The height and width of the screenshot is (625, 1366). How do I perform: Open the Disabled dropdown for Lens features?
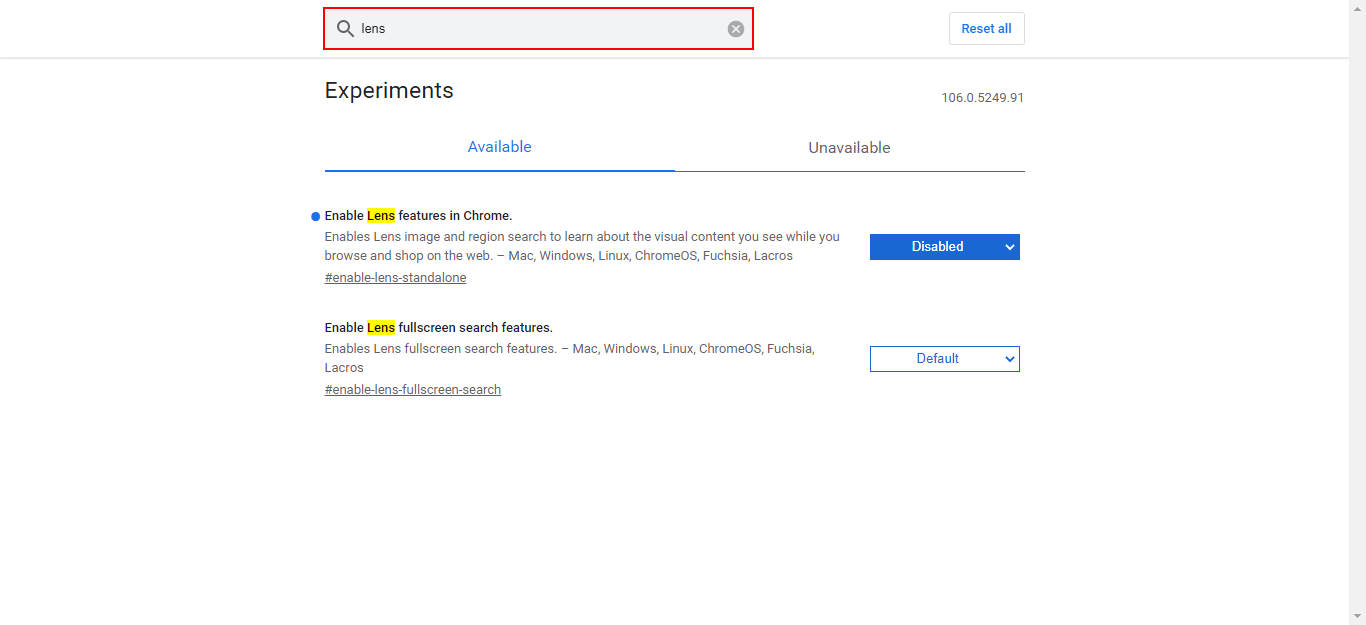point(945,247)
